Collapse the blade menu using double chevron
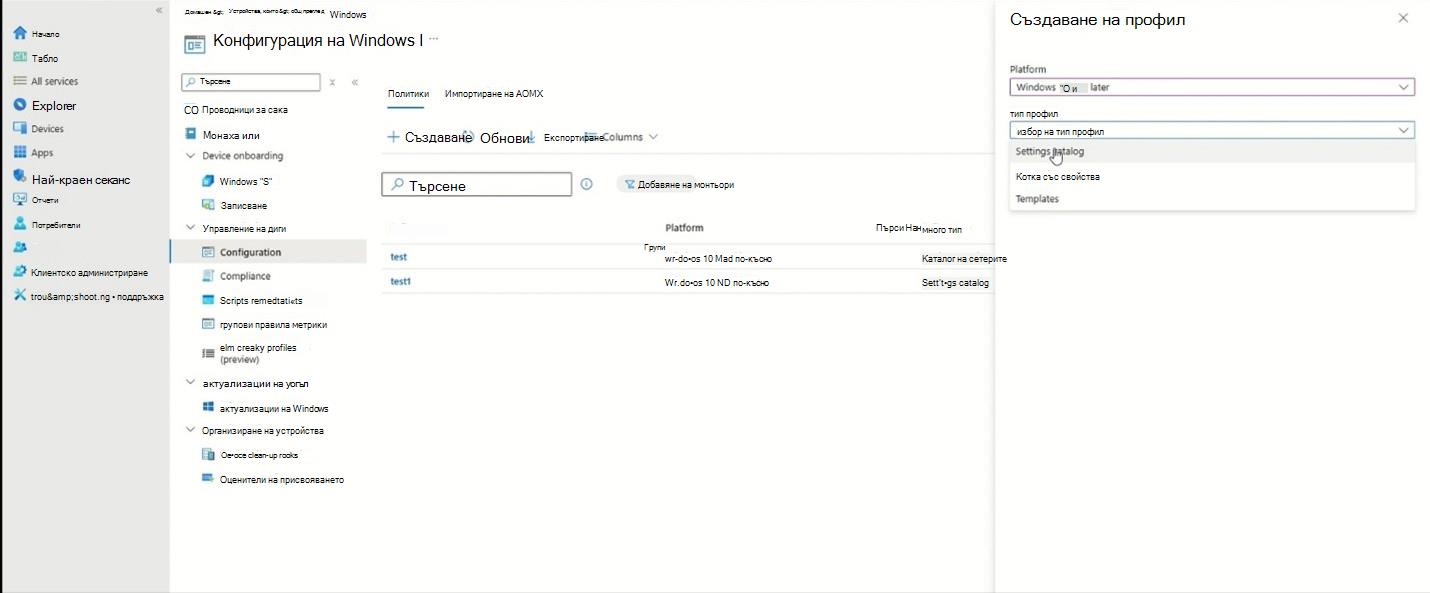The height and width of the screenshot is (593, 1430). (x=354, y=82)
